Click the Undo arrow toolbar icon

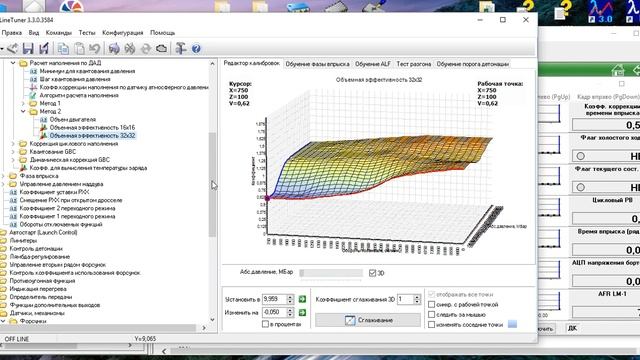pos(95,49)
